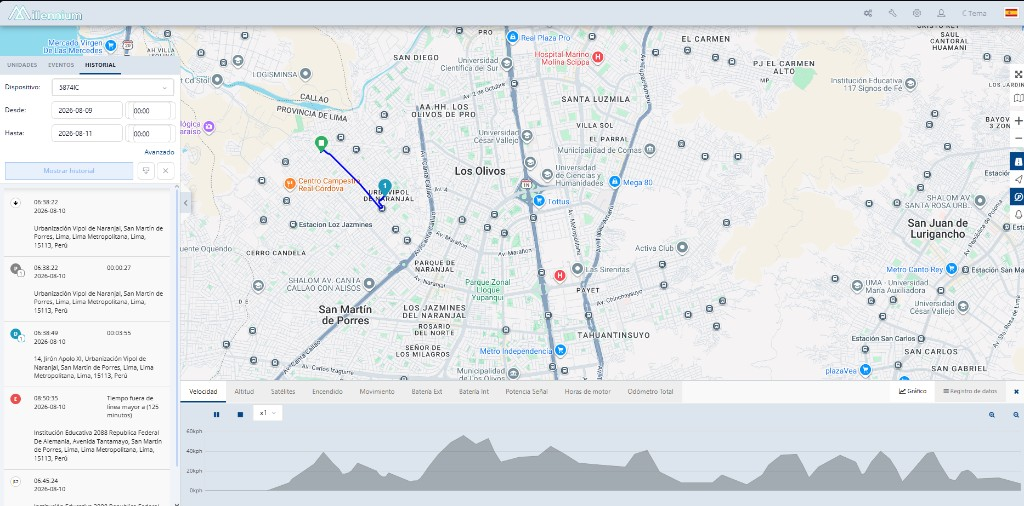Select the Velocidad graph tab

click(x=203, y=392)
